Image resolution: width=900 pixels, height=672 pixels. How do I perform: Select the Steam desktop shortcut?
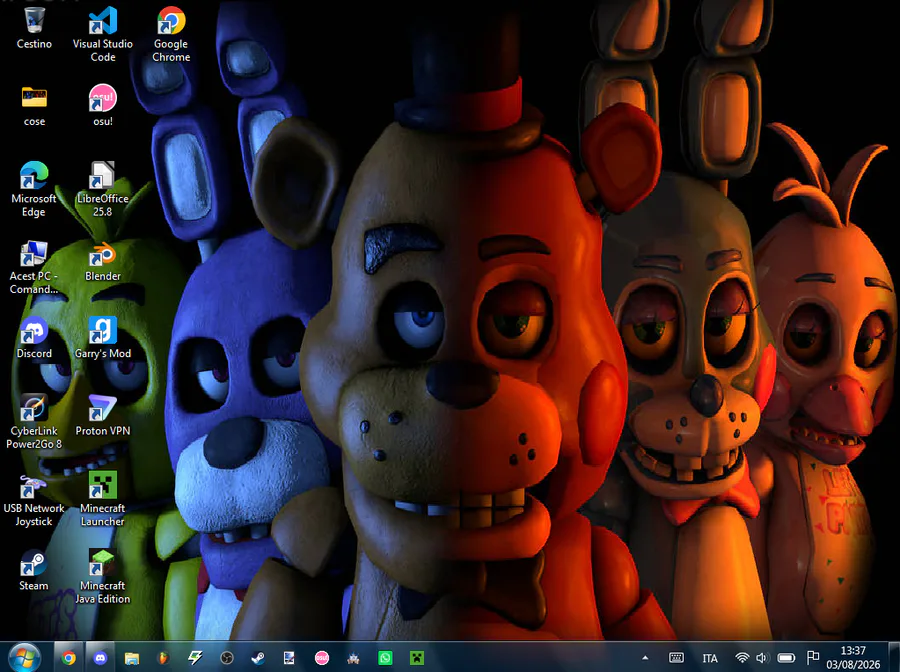click(34, 571)
